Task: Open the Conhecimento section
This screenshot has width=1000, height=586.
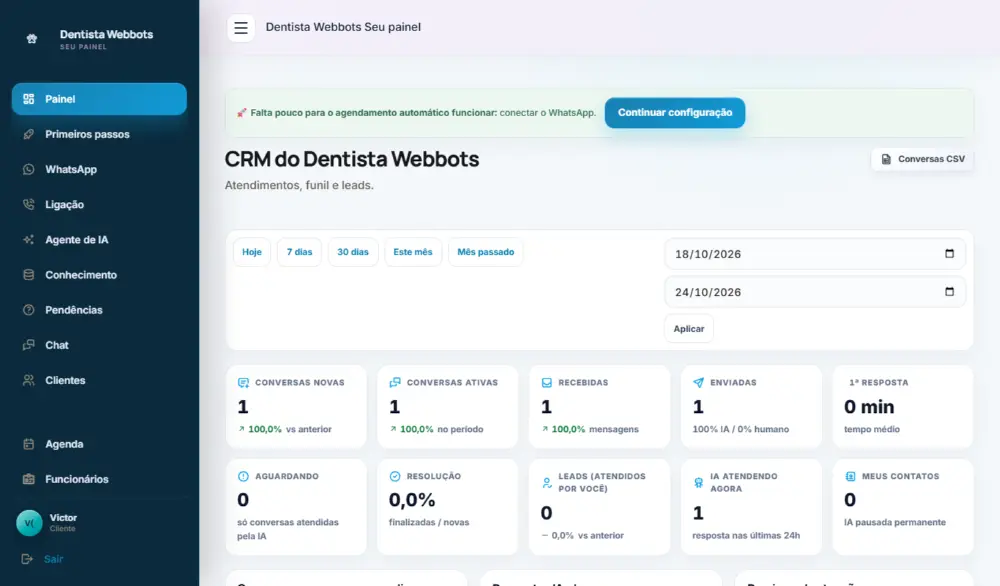Action: click(99, 275)
